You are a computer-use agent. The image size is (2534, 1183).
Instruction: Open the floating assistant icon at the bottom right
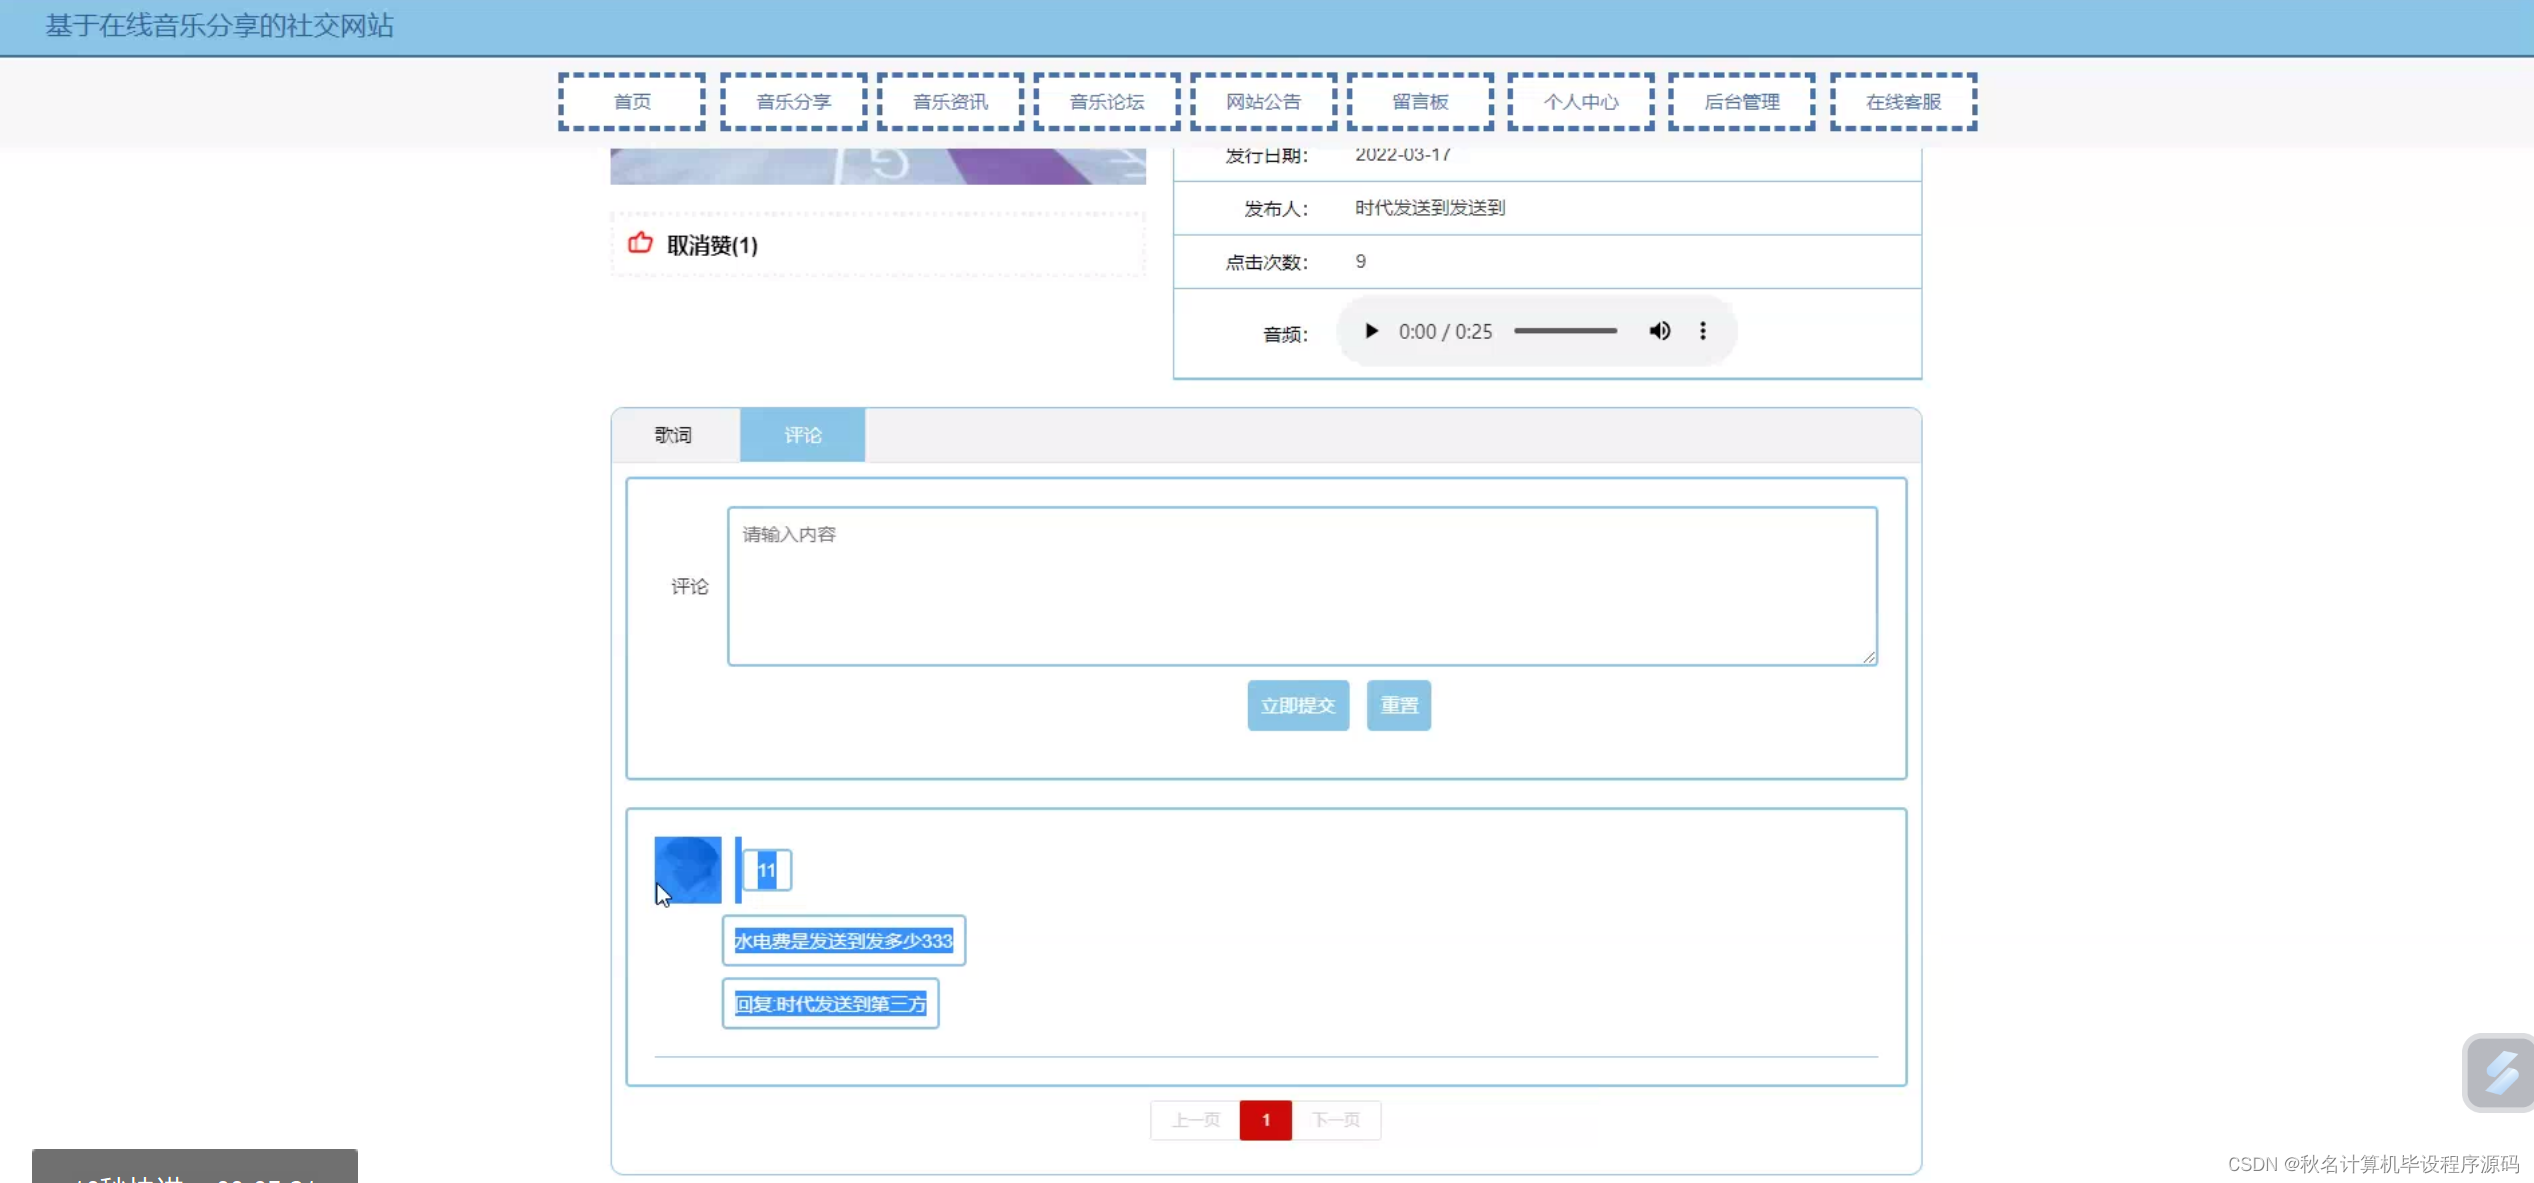pyautogui.click(x=2499, y=1072)
